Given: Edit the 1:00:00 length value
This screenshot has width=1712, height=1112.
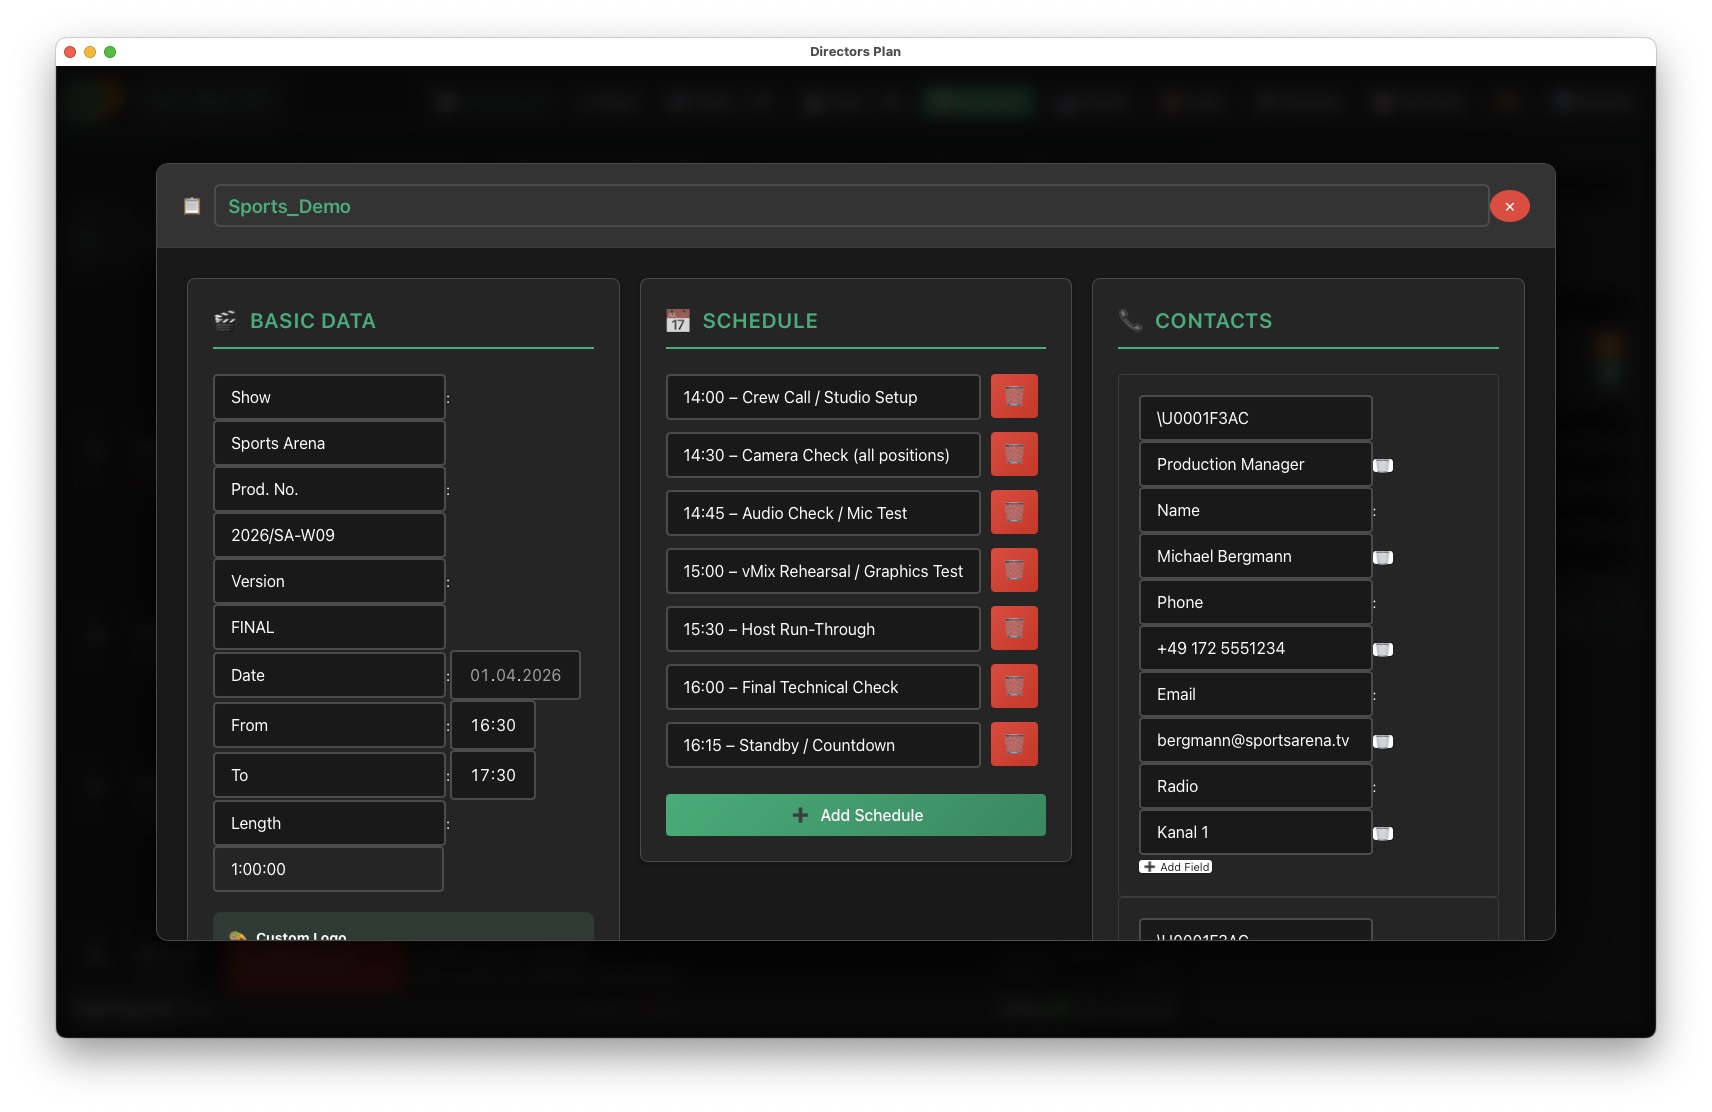Looking at the screenshot, I should point(329,869).
